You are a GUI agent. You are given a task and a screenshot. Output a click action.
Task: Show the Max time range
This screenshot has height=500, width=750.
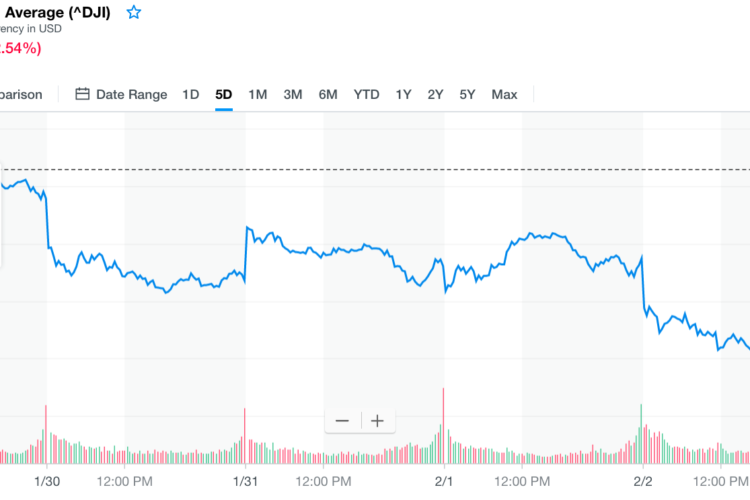504,94
